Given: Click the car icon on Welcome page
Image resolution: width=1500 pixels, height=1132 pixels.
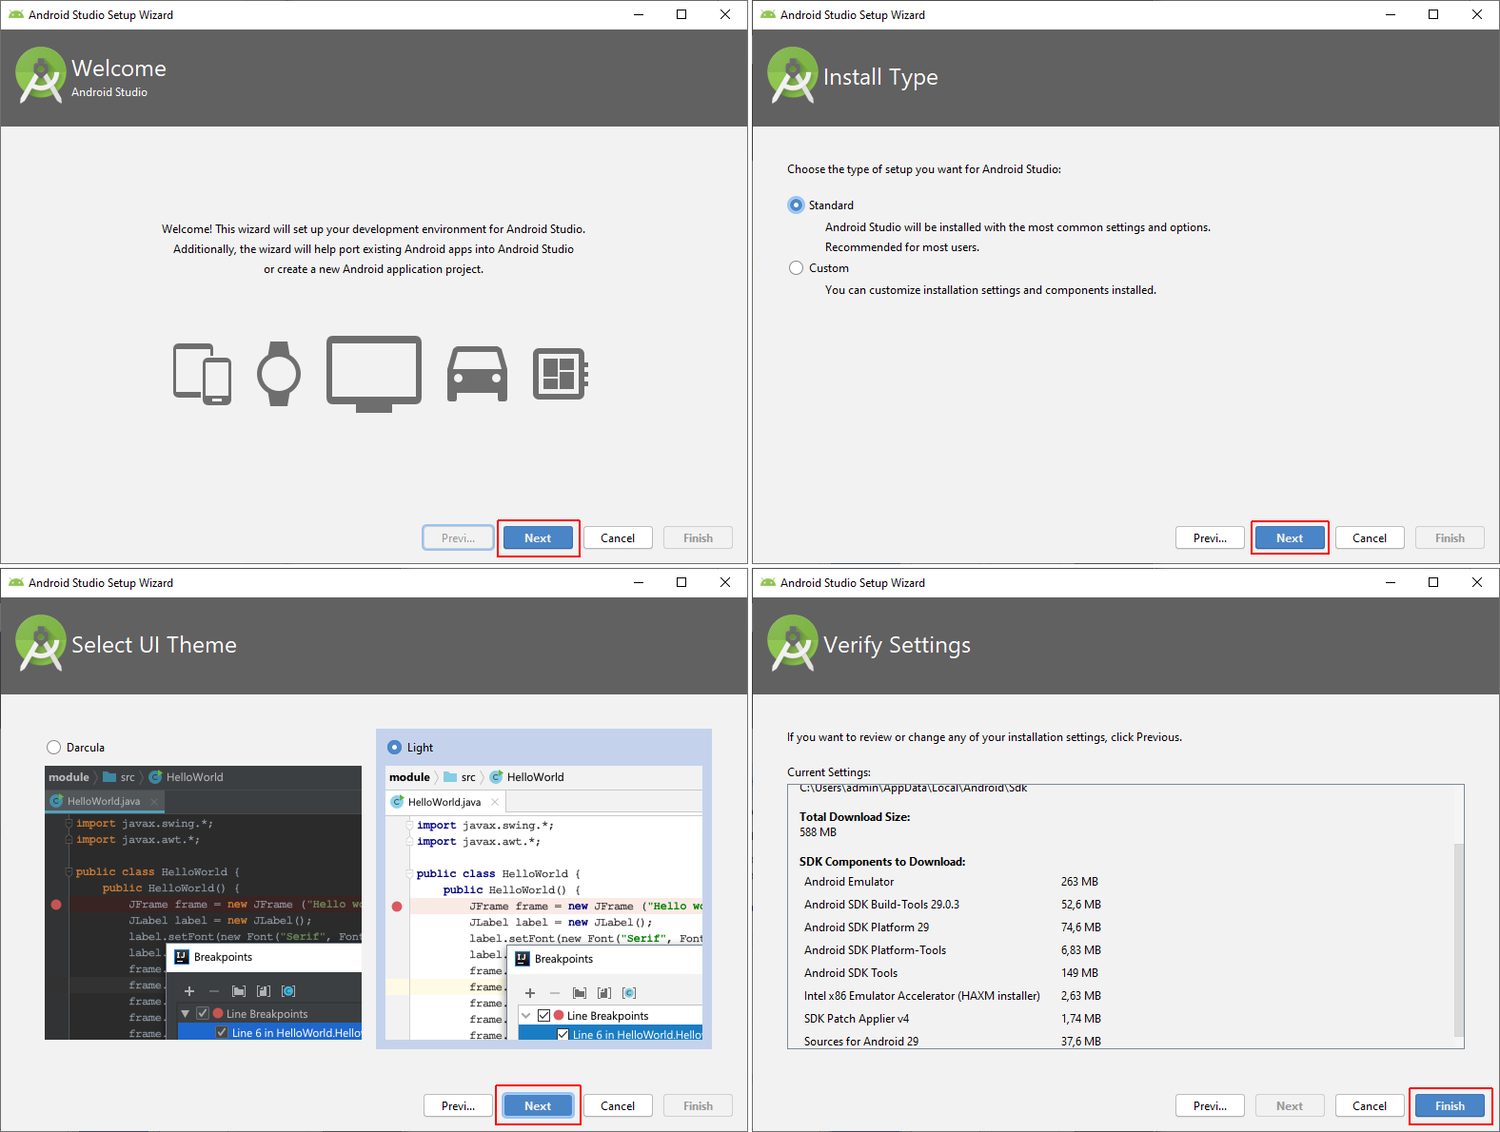Looking at the screenshot, I should pyautogui.click(x=477, y=374).
